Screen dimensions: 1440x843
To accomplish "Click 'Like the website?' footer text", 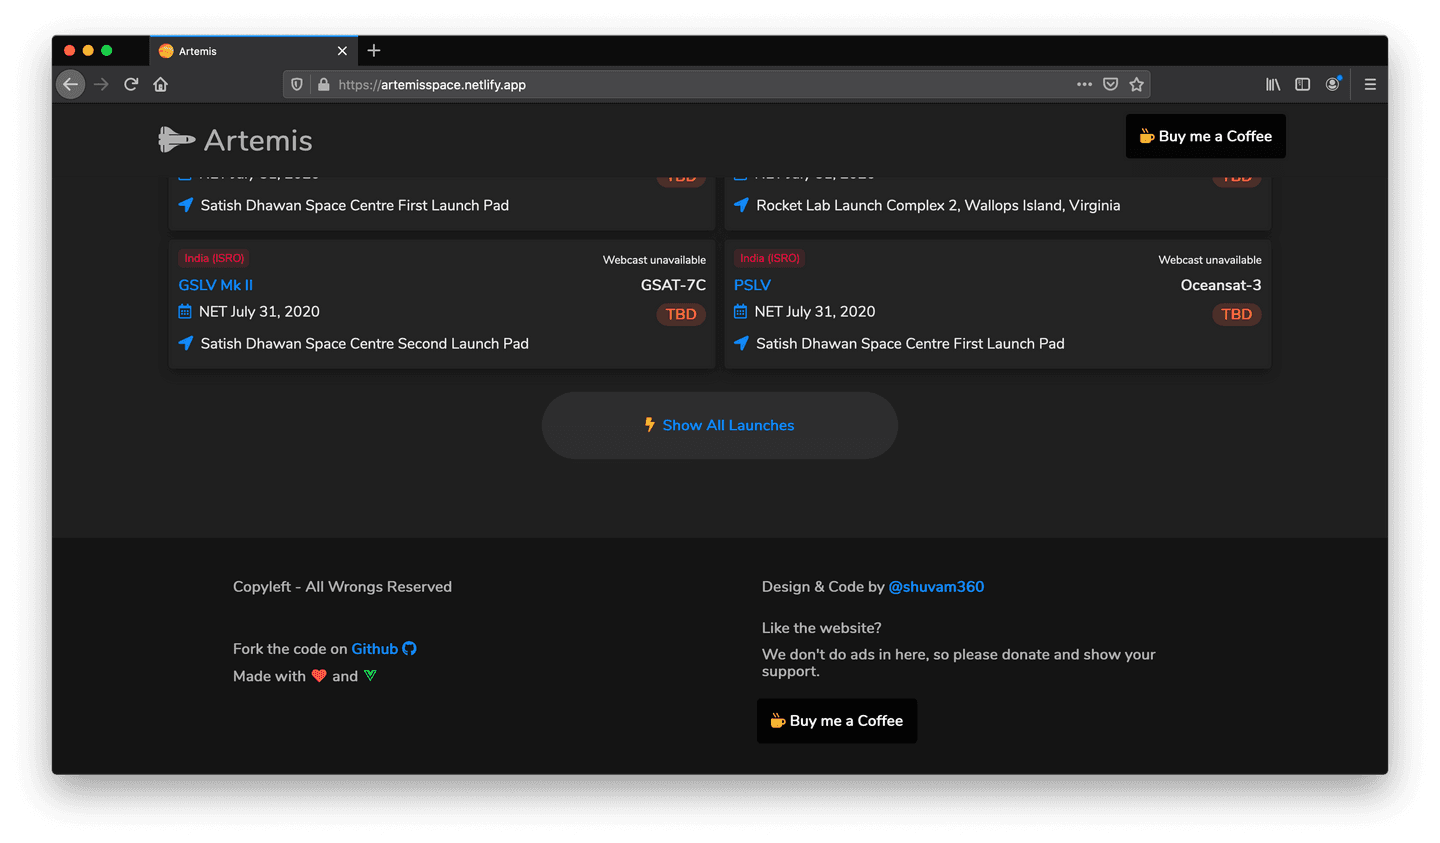I will pyautogui.click(x=822, y=628).
